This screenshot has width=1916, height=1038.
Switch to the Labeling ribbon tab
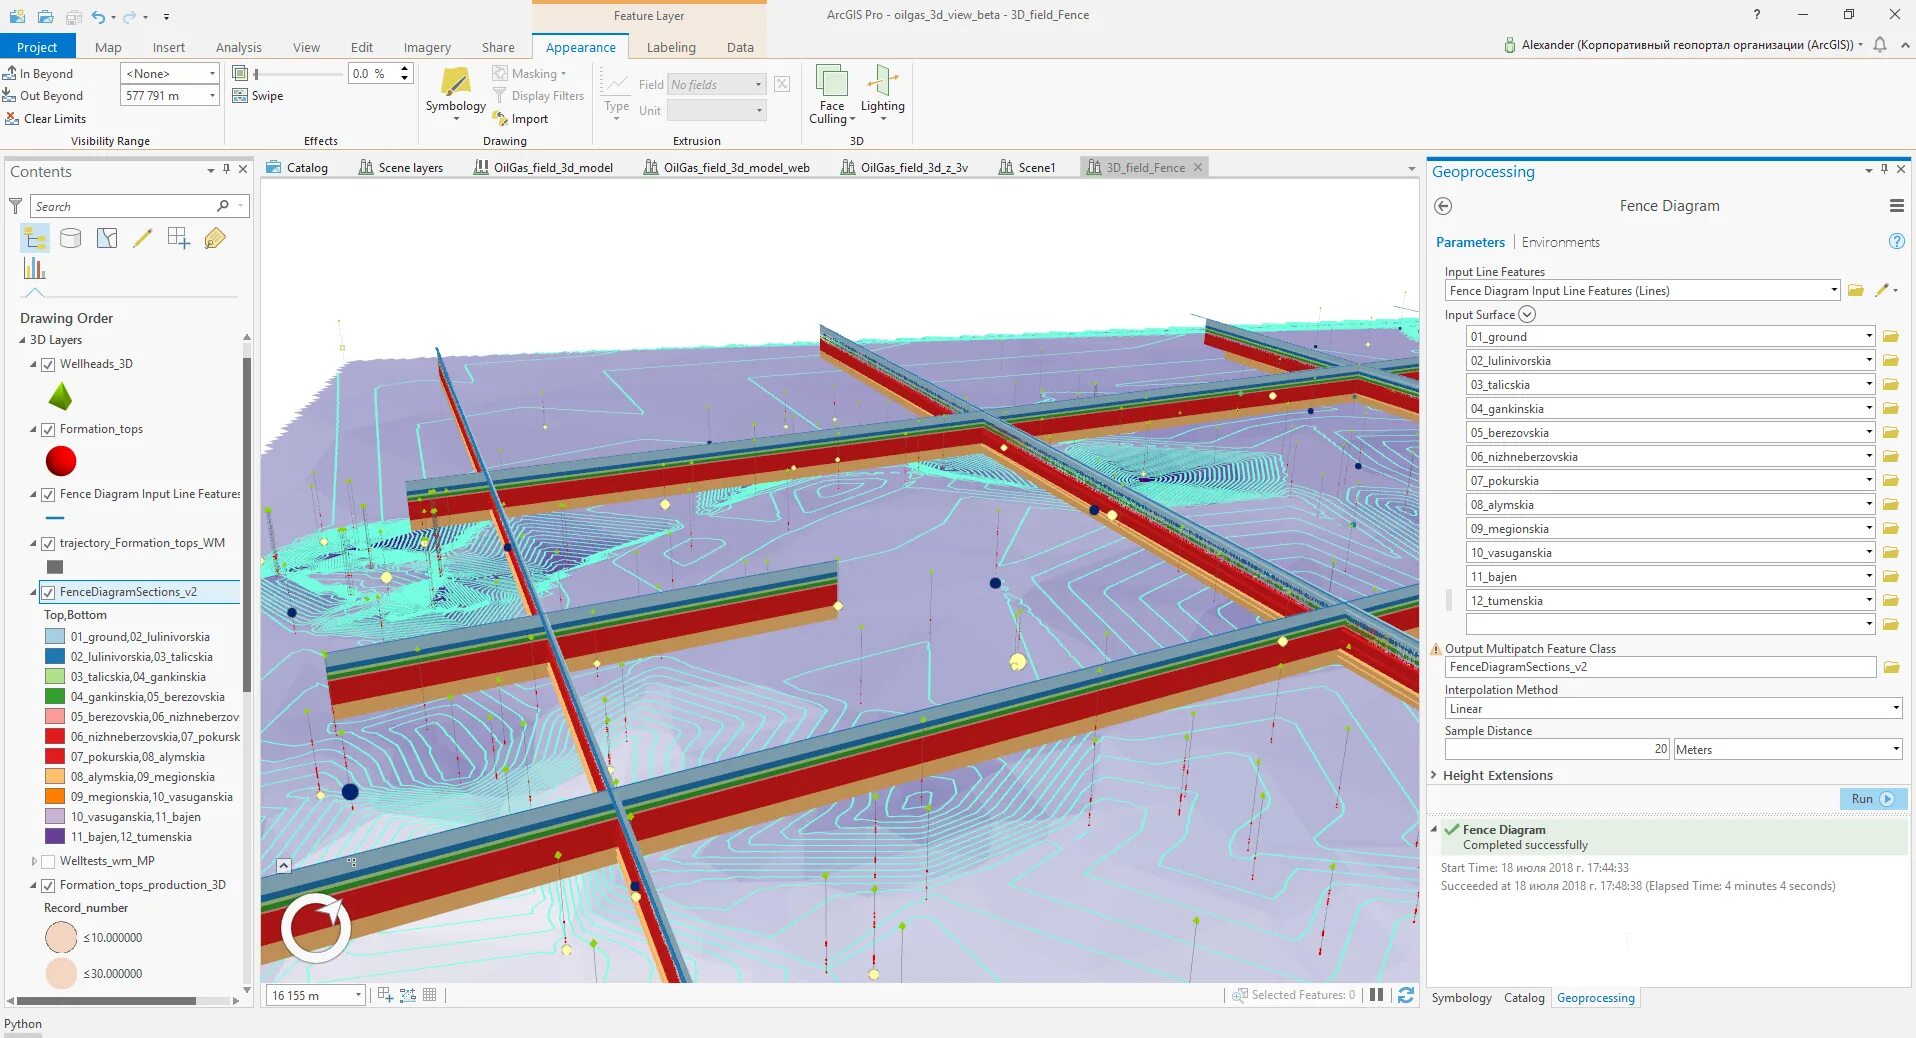point(671,47)
